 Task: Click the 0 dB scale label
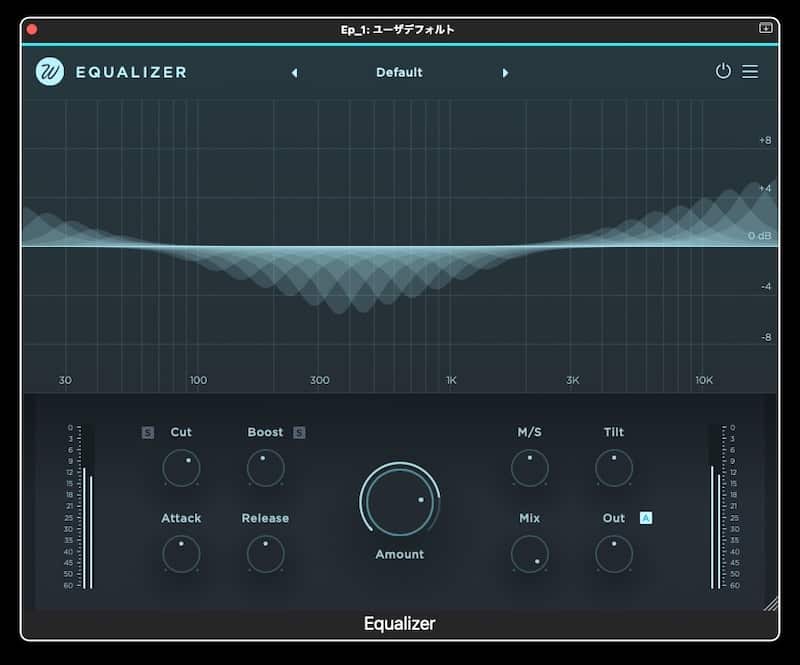pyautogui.click(x=759, y=236)
